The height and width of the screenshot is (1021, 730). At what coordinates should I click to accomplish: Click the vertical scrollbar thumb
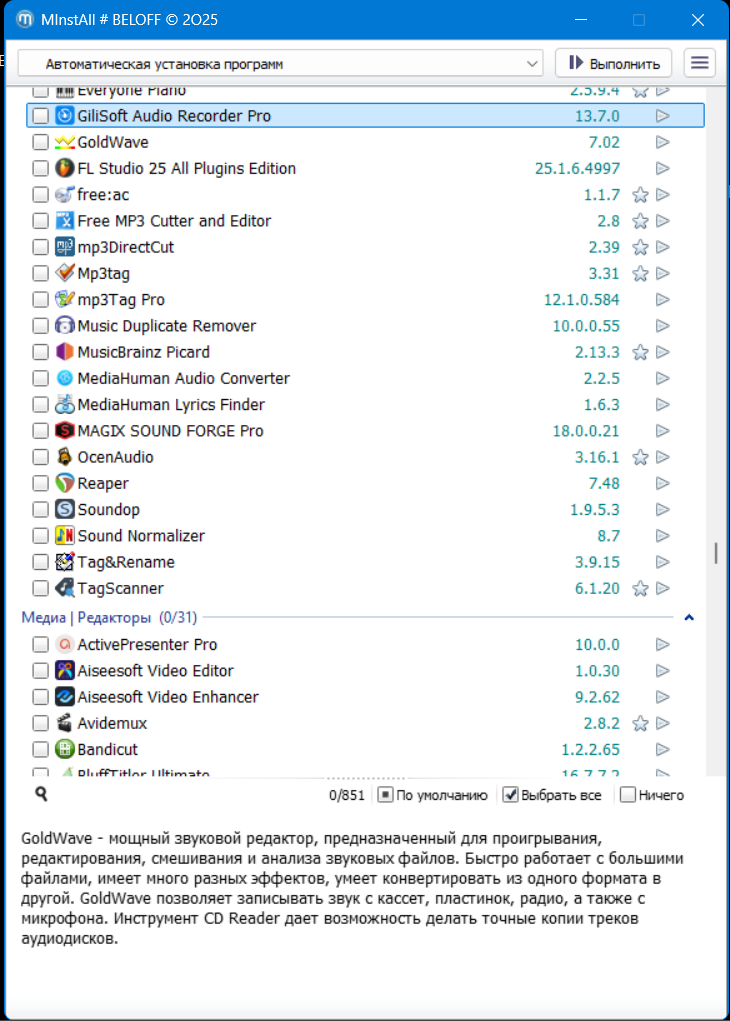click(715, 553)
